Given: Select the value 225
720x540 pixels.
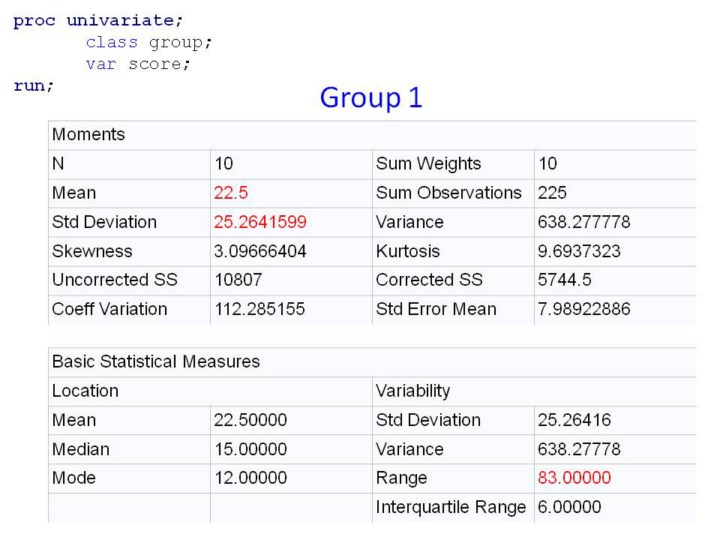Looking at the screenshot, I should (x=552, y=193).
